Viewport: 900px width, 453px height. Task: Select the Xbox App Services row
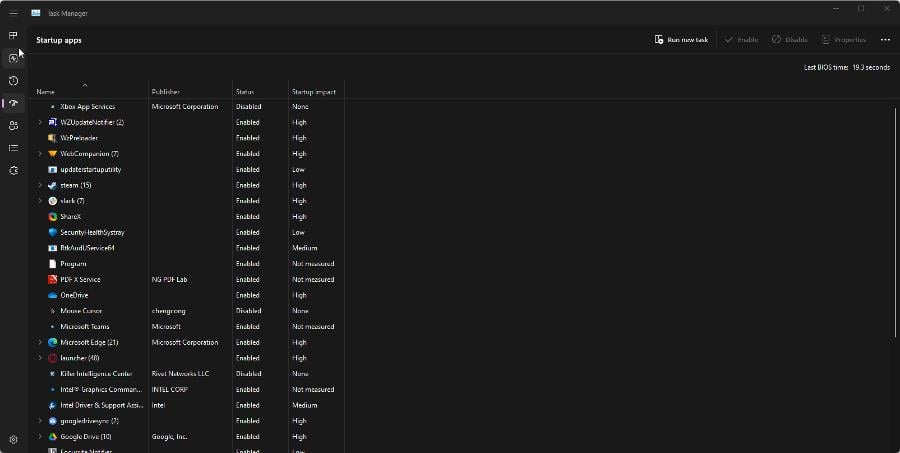[188, 107]
